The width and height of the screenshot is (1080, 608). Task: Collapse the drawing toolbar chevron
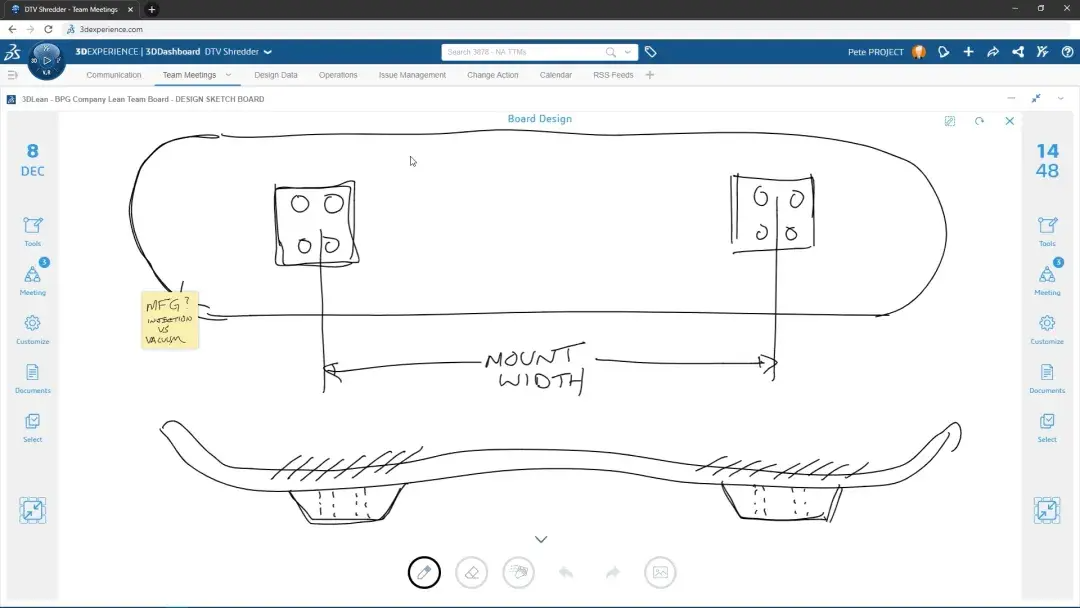tap(541, 539)
